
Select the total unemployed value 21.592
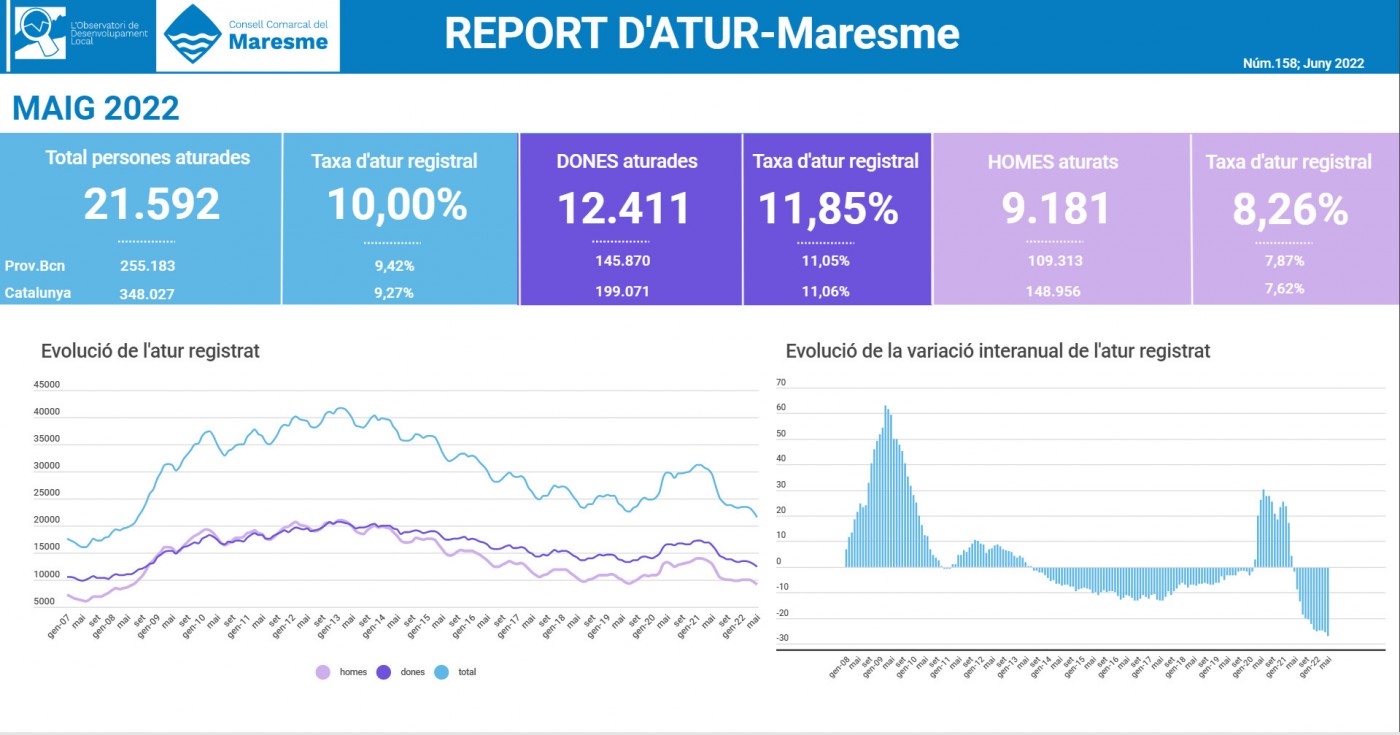(151, 204)
